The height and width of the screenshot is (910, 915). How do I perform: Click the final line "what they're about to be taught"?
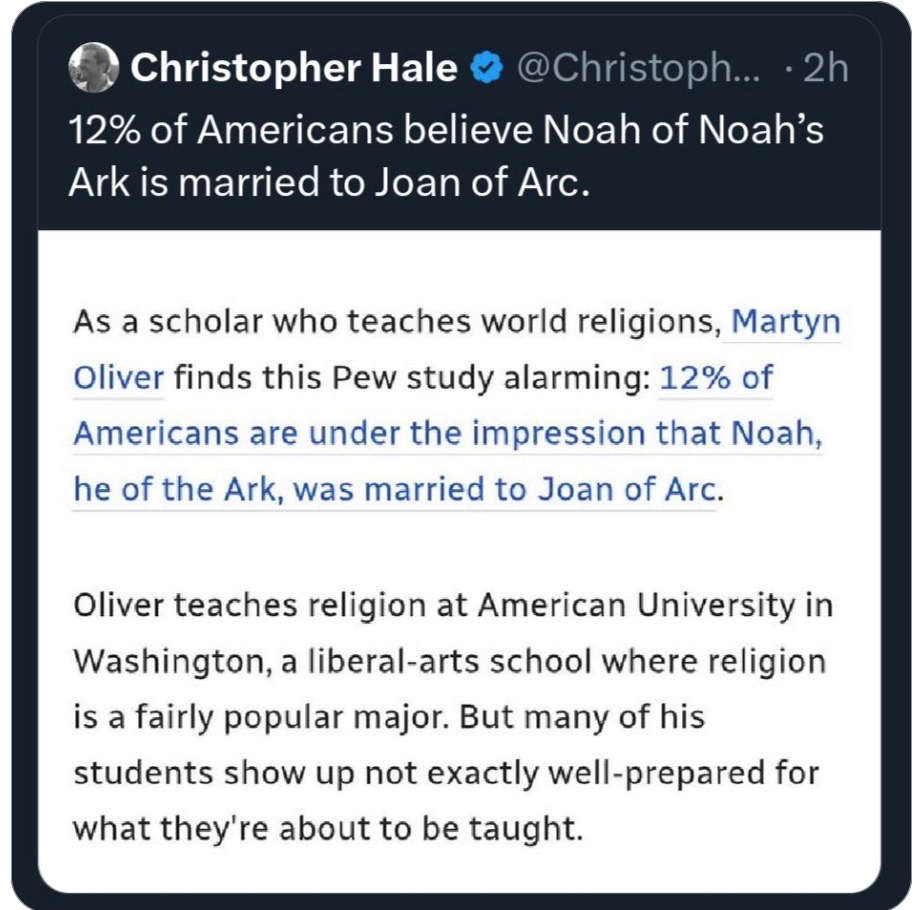(x=327, y=827)
